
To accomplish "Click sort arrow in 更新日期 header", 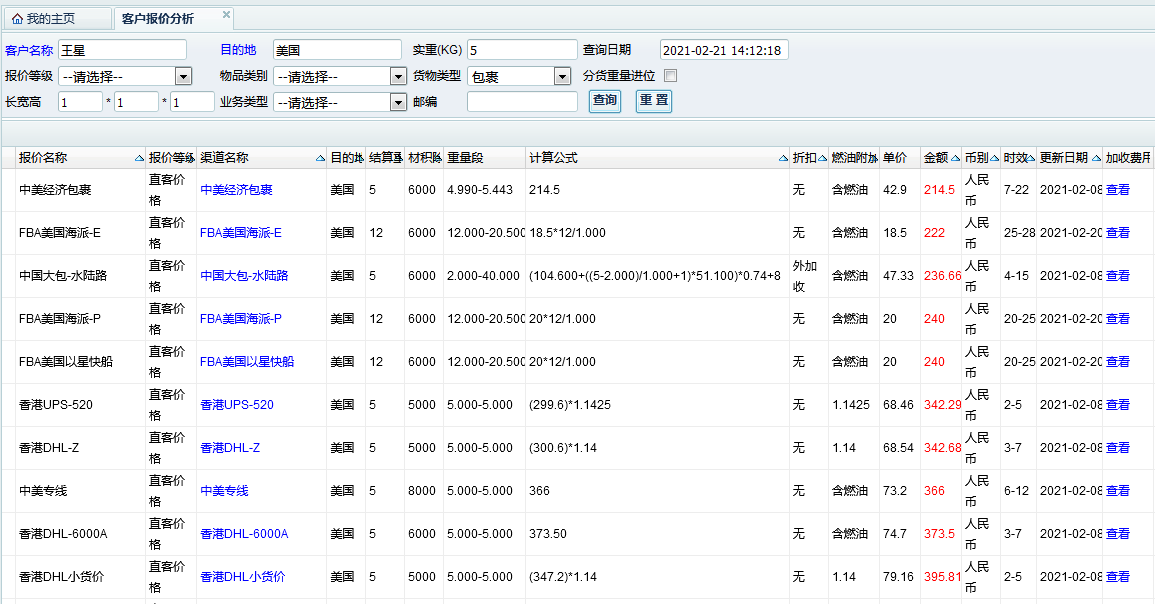I will click(1095, 159).
